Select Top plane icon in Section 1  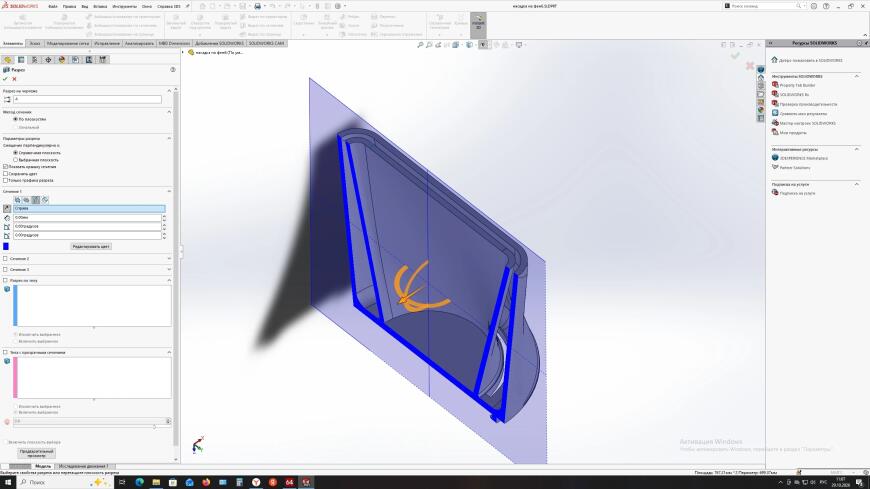[x=27, y=200]
